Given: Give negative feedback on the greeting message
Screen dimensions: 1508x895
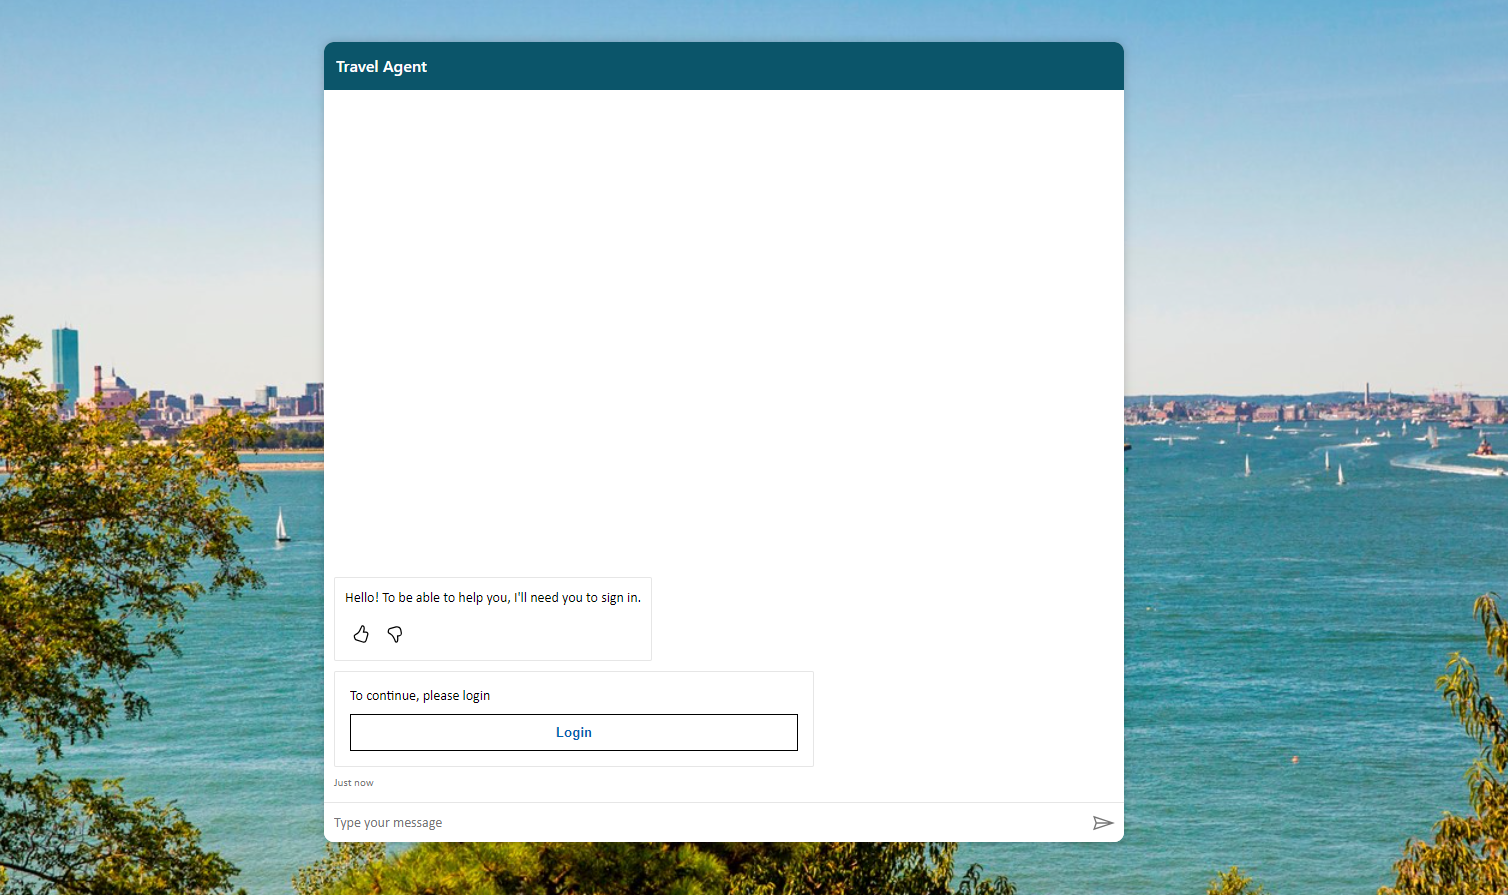Looking at the screenshot, I should tap(395, 634).
